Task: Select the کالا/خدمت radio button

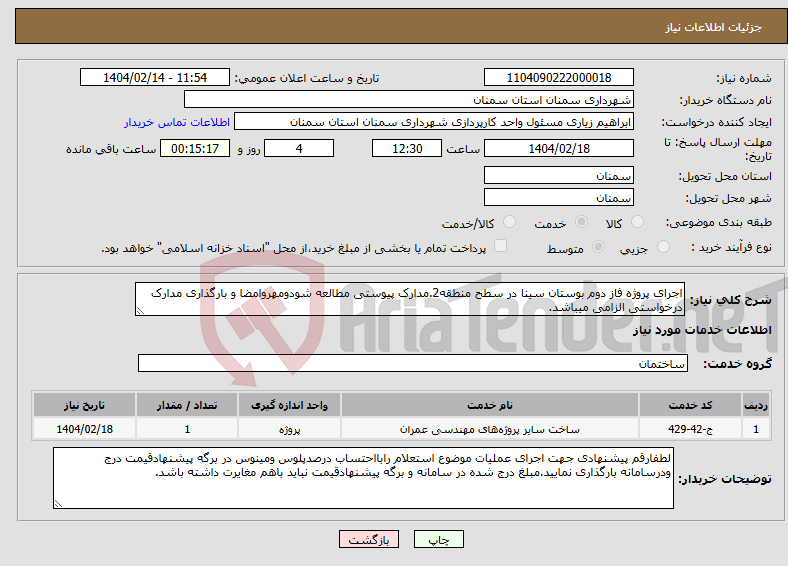Action: (x=510, y=222)
